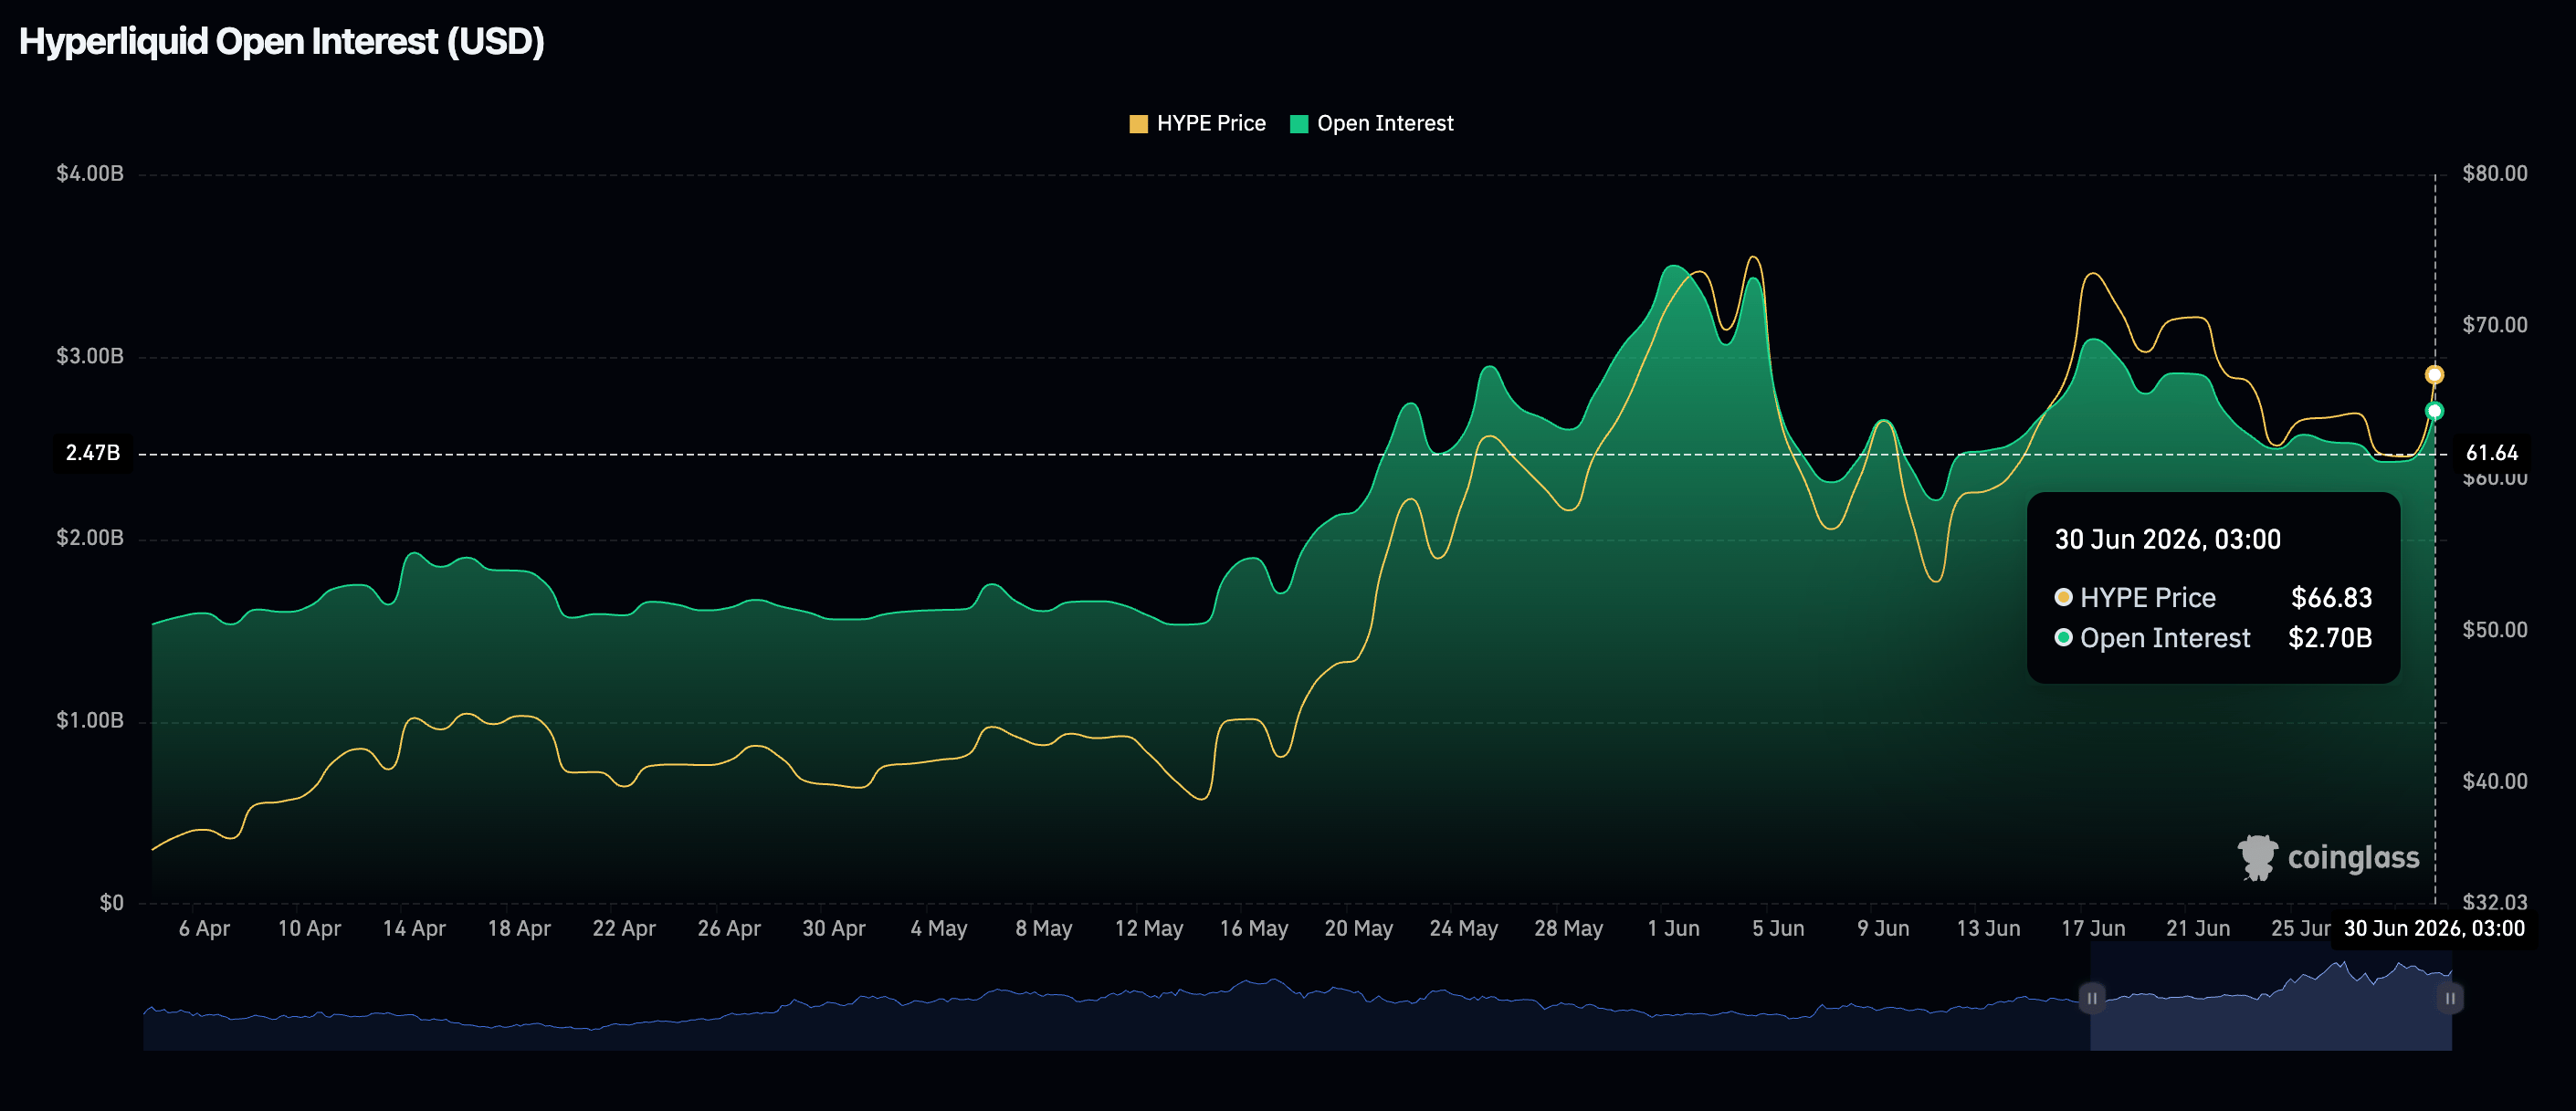The image size is (2576, 1111).
Task: Click the 21 Jun date label
Action: pos(2198,928)
